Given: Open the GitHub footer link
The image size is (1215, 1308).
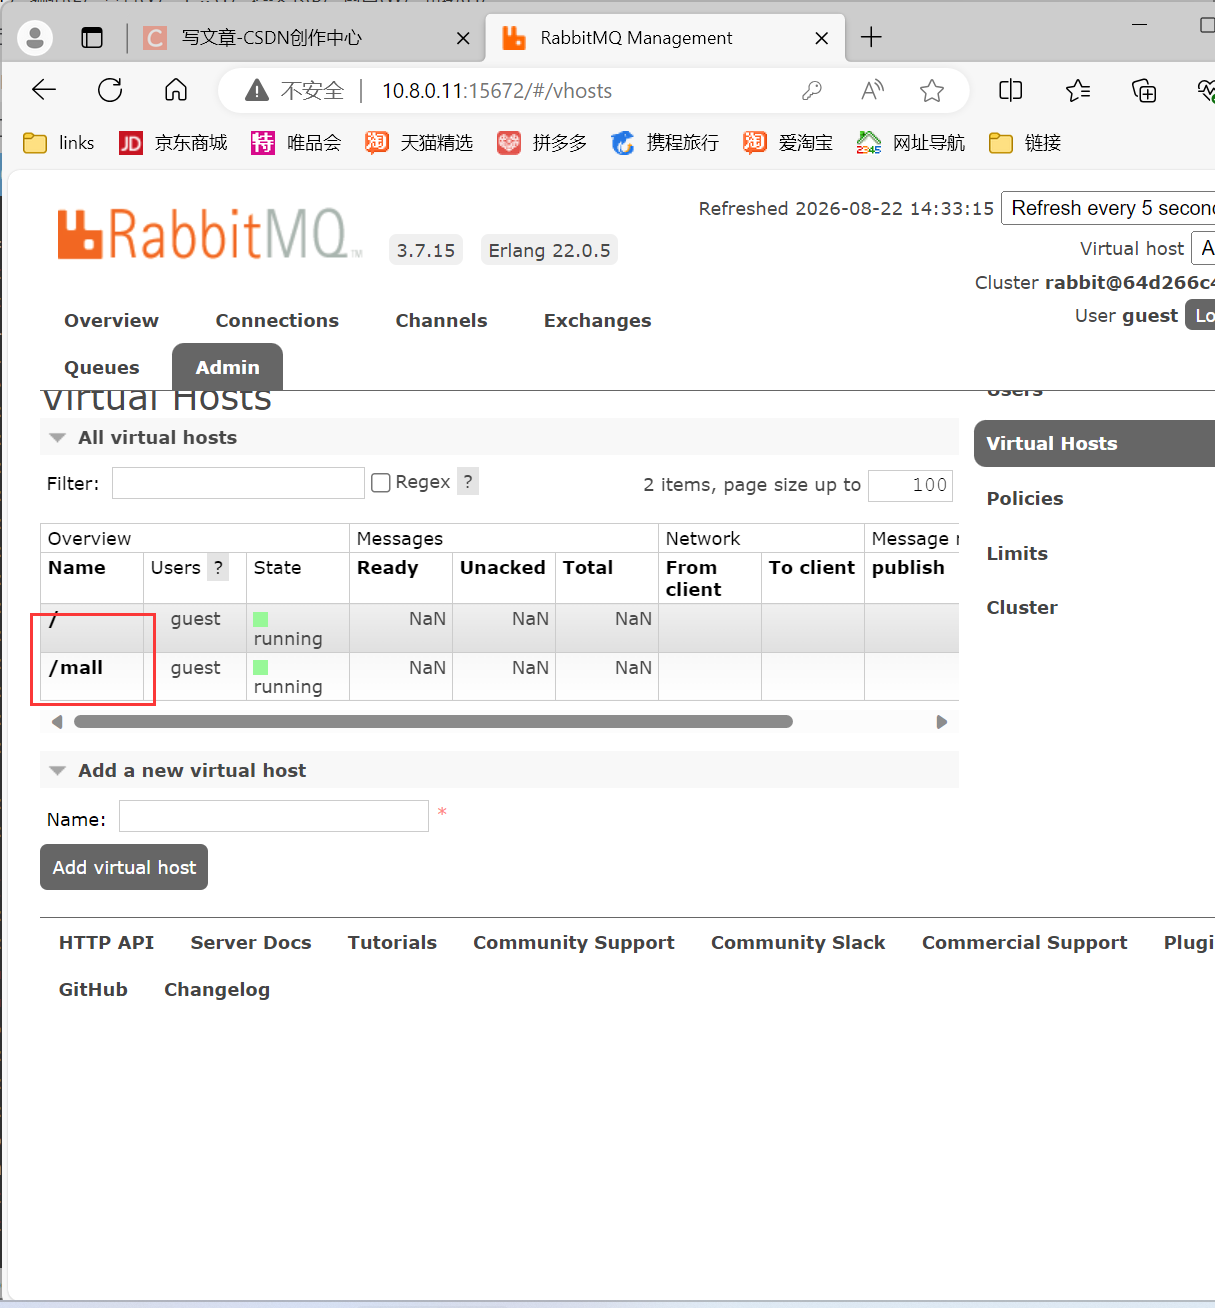Looking at the screenshot, I should pos(93,990).
